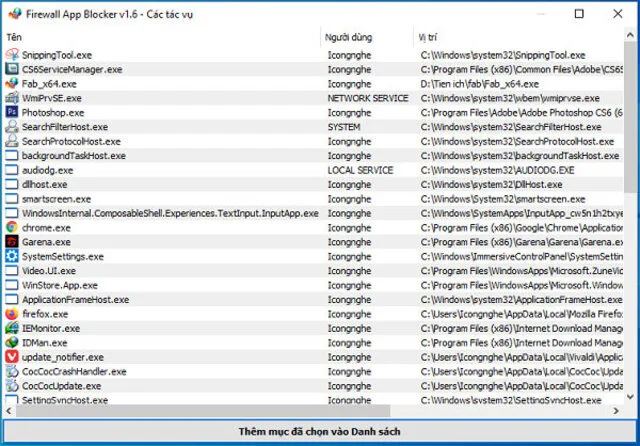The width and height of the screenshot is (640, 446).
Task: Select the update_notifier.exe process name
Action: coord(63,357)
